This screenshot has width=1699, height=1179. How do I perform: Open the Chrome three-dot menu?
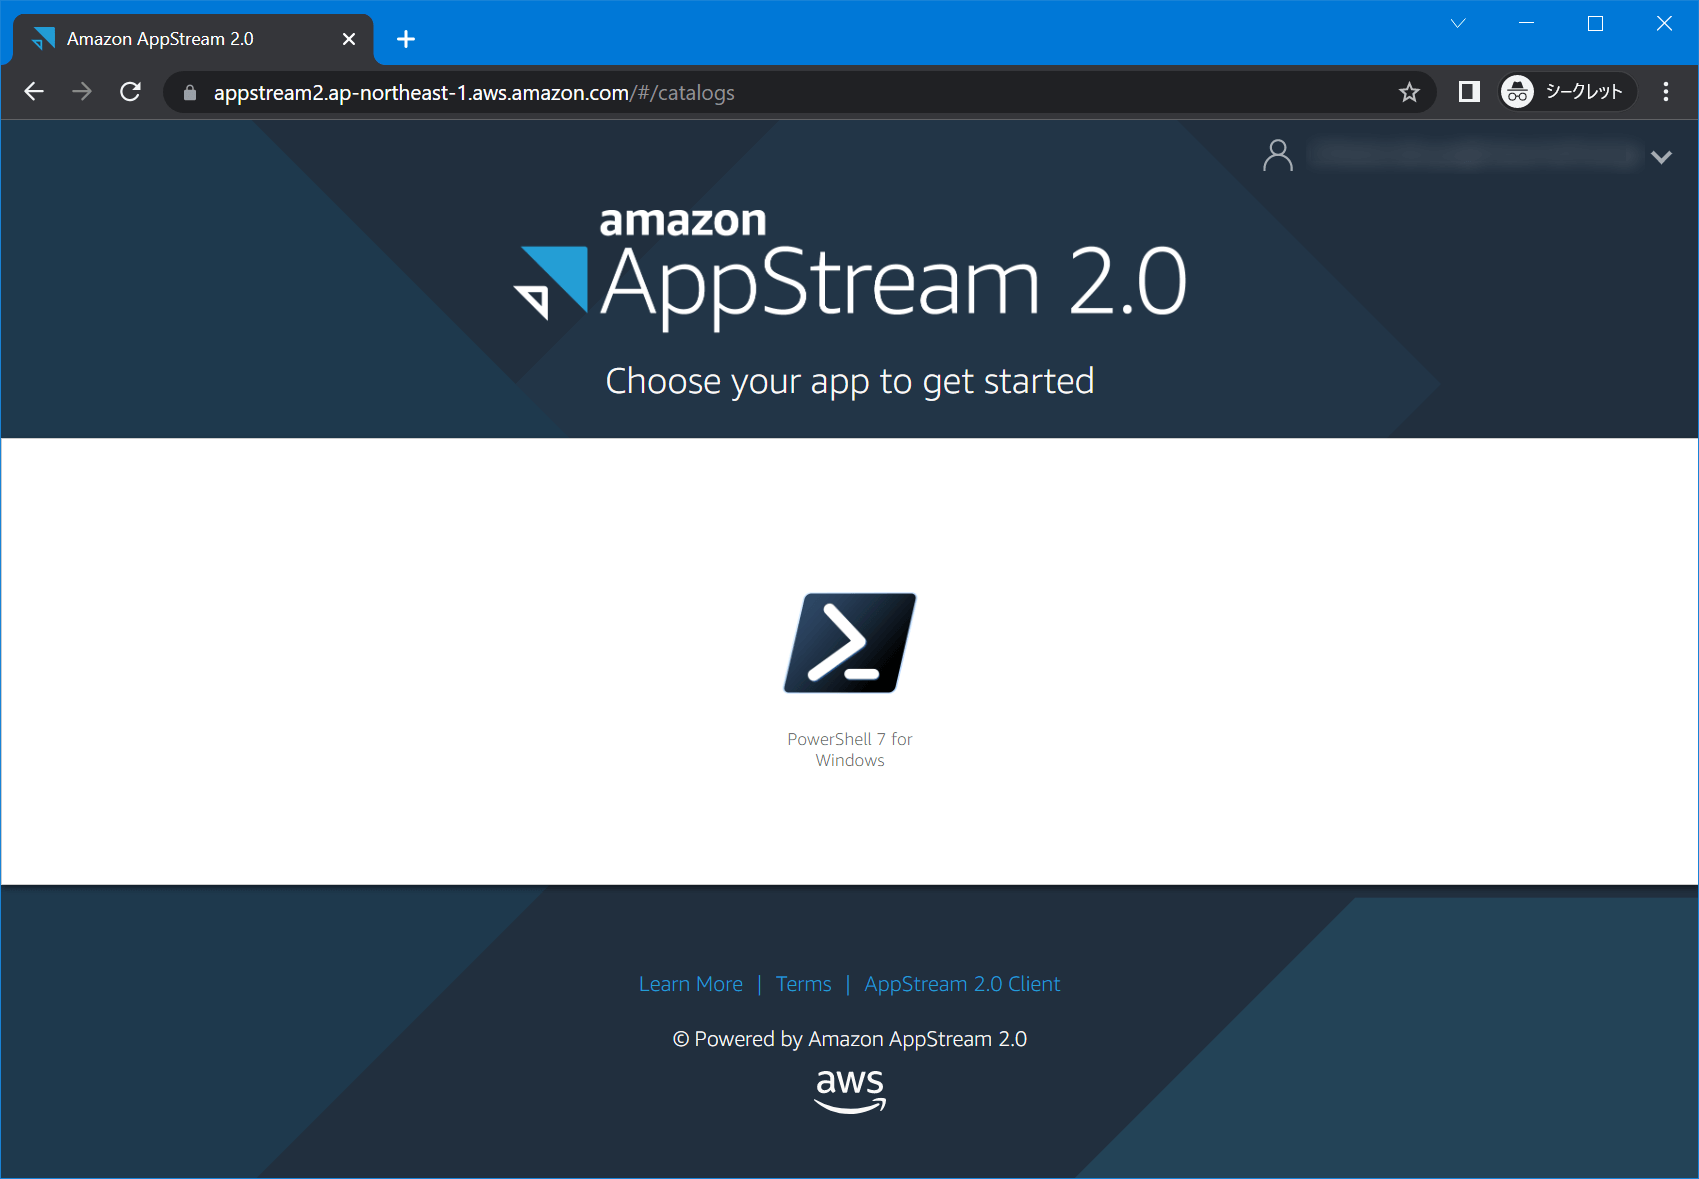coord(1665,92)
